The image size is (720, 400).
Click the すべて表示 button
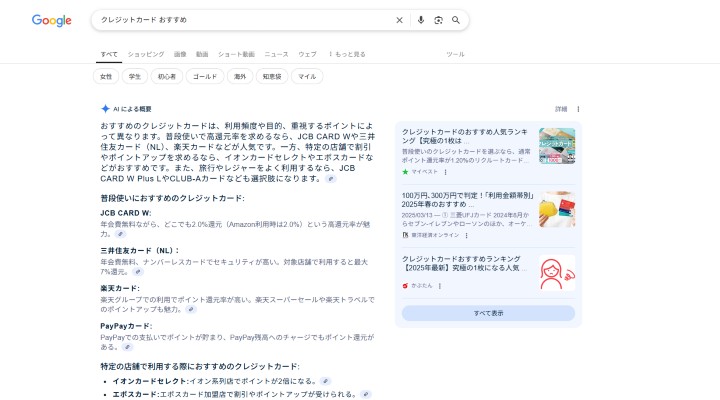pyautogui.click(x=488, y=313)
